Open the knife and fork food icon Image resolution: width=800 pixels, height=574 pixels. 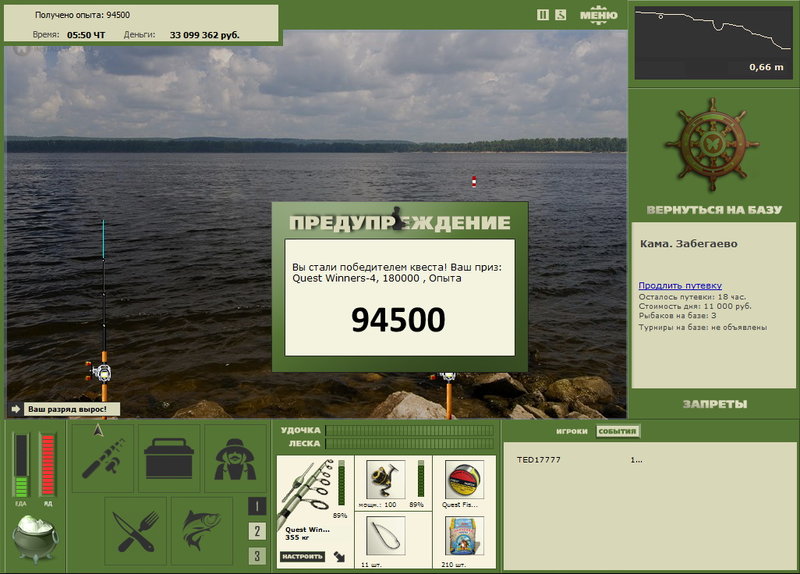tap(136, 531)
